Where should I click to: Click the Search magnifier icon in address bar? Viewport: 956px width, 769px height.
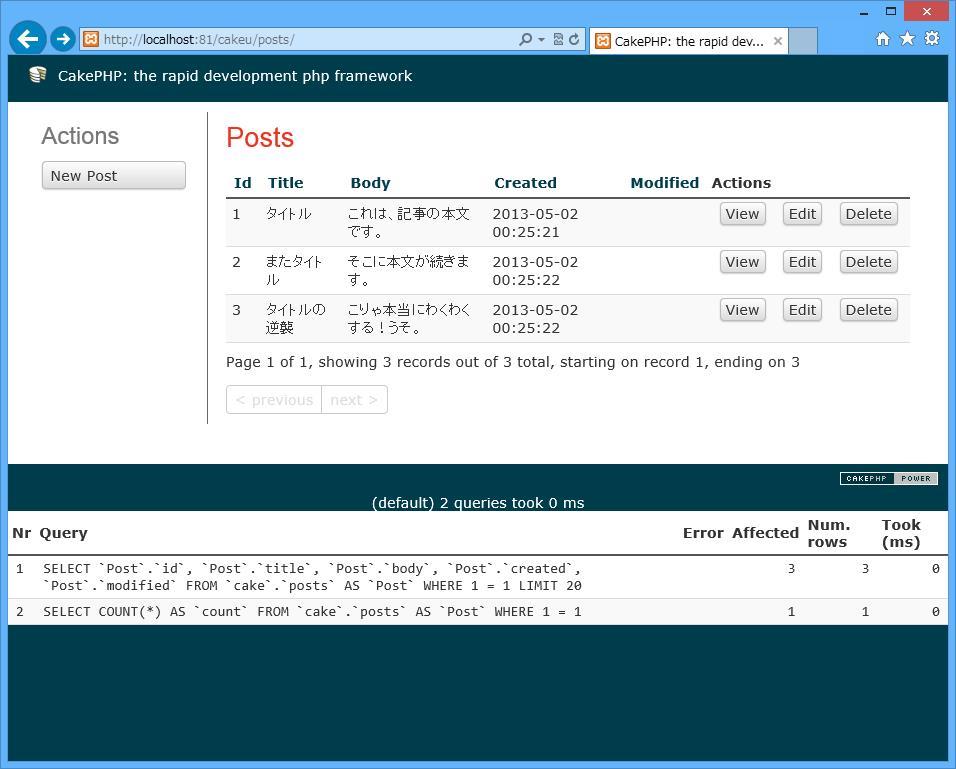click(x=525, y=40)
